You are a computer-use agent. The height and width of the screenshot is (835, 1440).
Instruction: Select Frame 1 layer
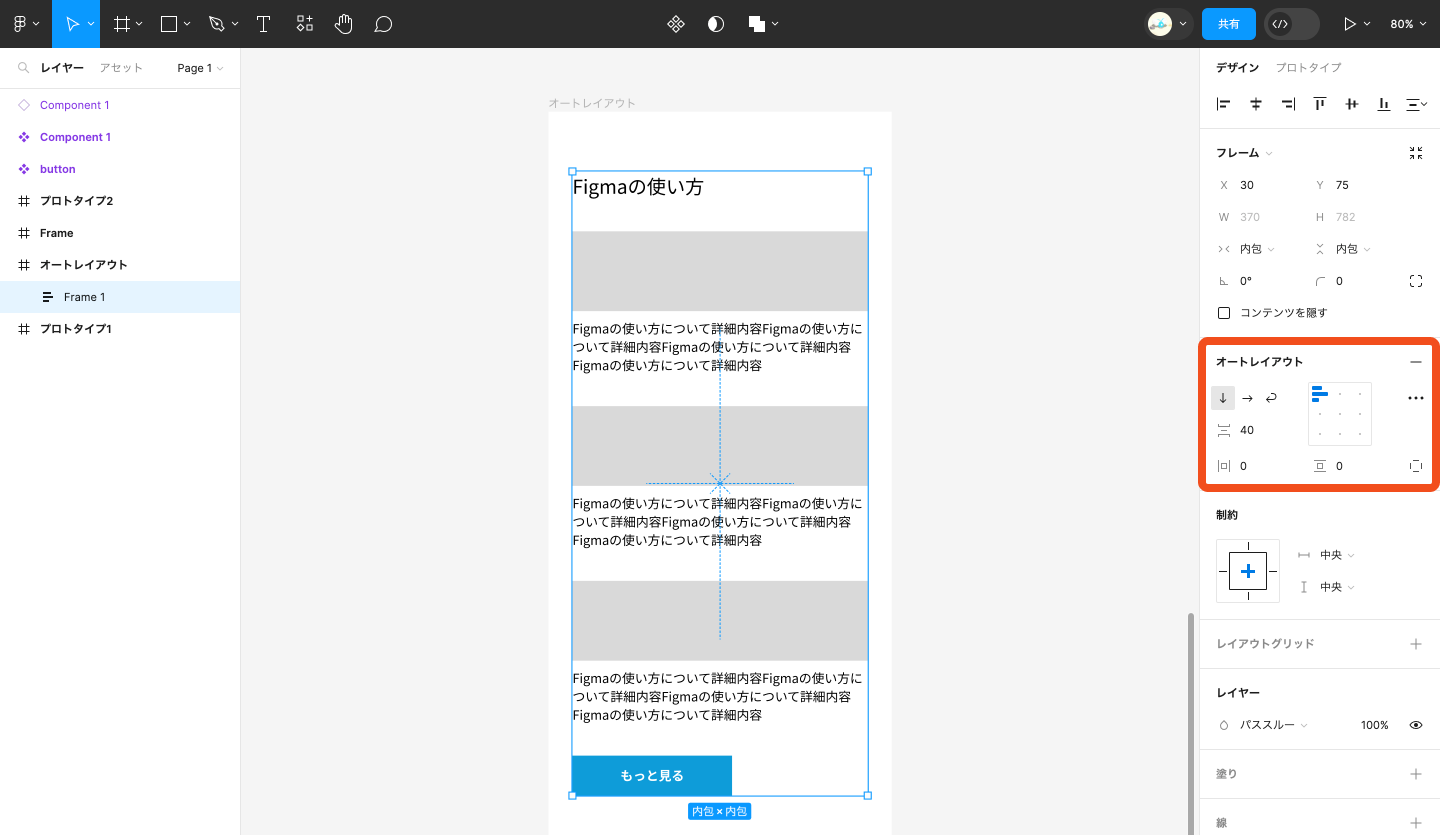(120, 297)
